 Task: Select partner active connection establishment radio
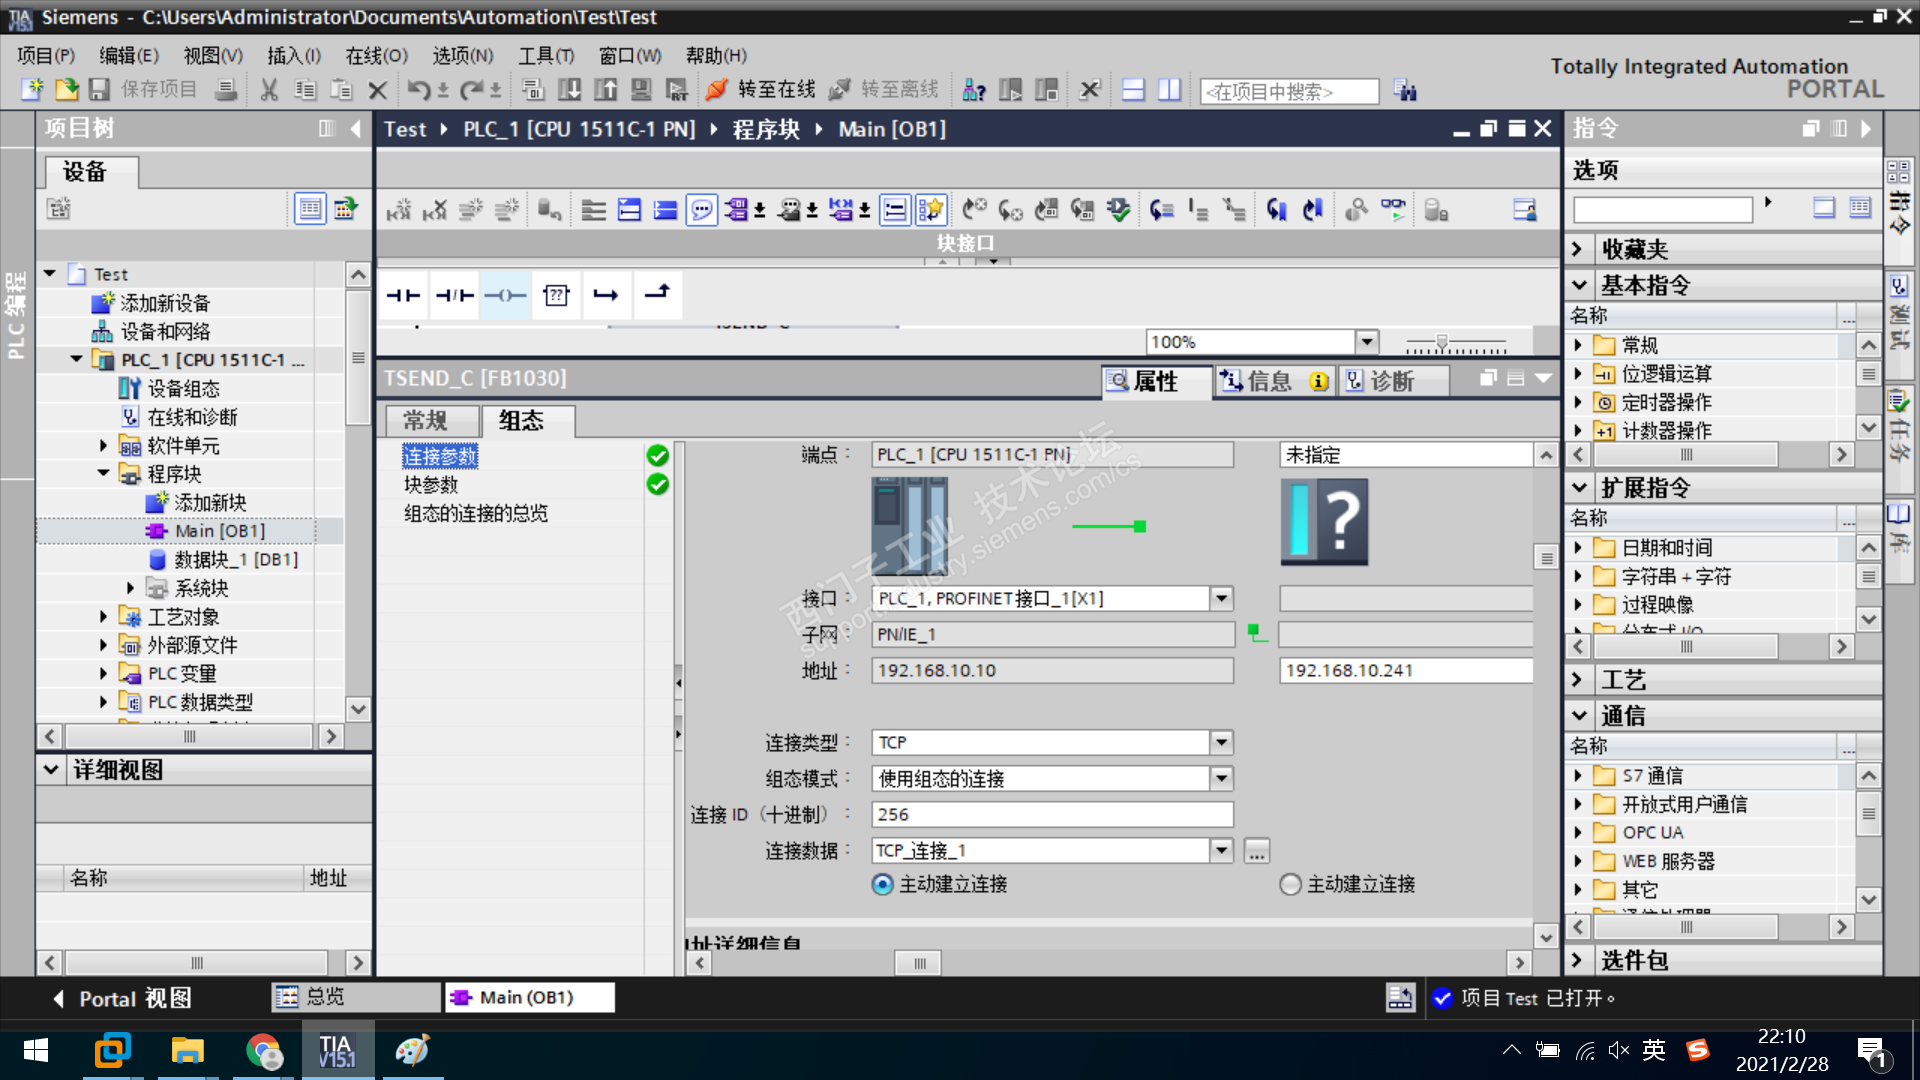[x=1290, y=884]
